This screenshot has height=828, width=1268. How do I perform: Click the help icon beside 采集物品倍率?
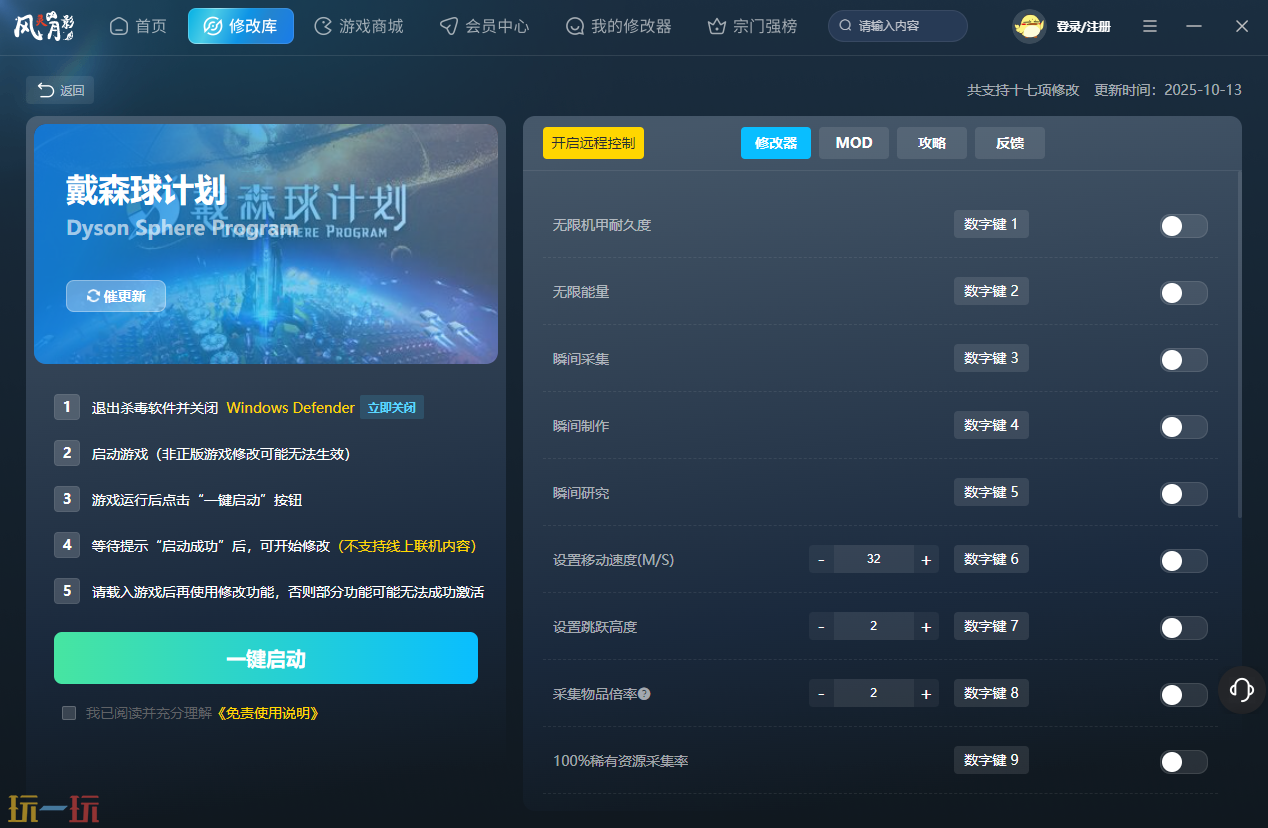(x=644, y=694)
